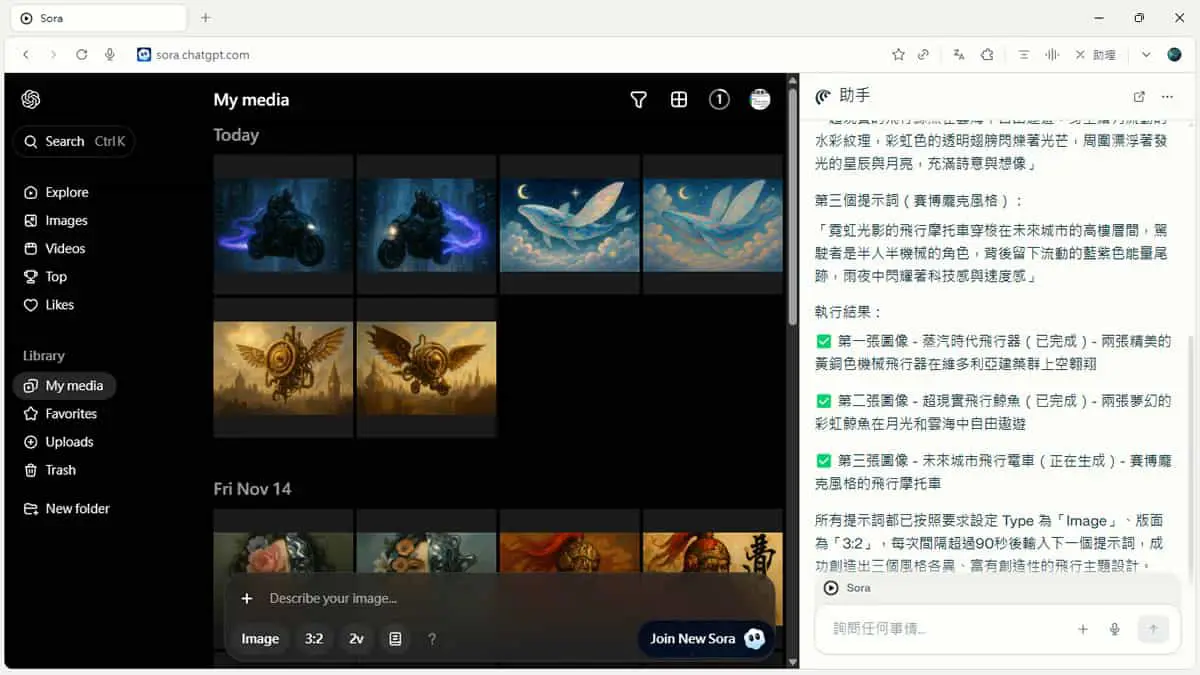Expand the 2v variations selector
Viewport: 1200px width, 675px height.
click(356, 638)
